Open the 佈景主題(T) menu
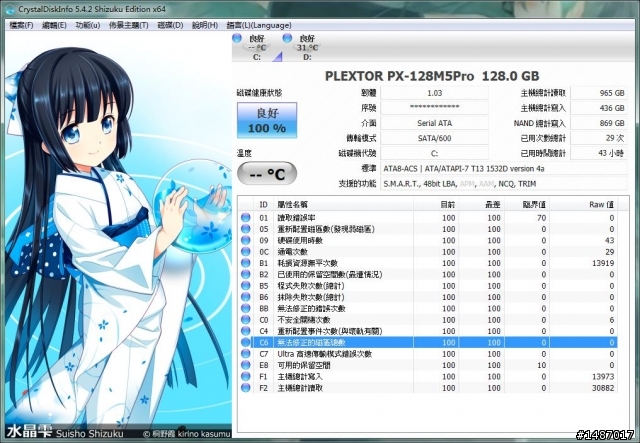The height and width of the screenshot is (443, 640). pyautogui.click(x=129, y=25)
